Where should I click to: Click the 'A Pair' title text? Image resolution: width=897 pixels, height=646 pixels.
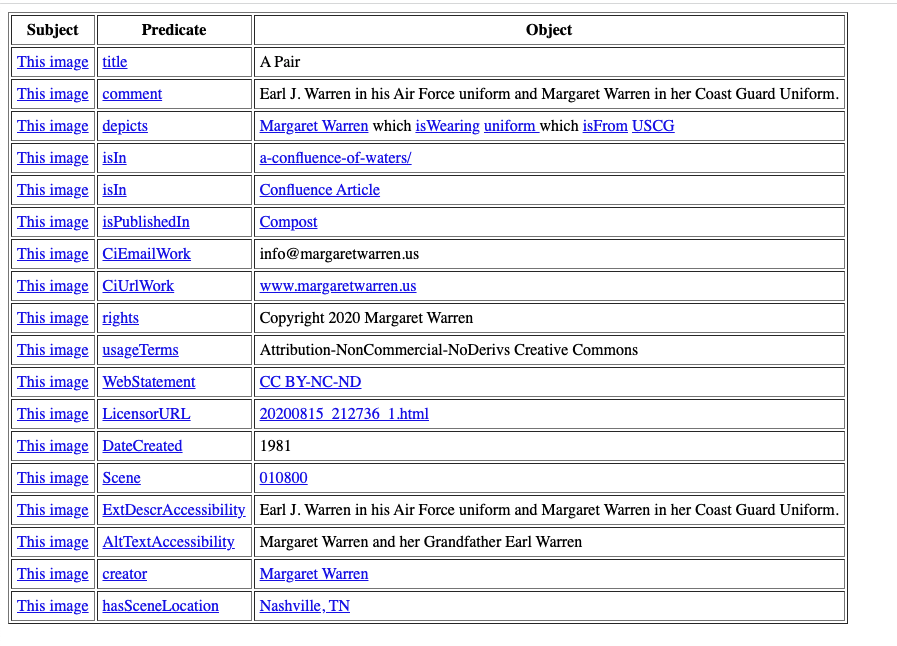[280, 62]
